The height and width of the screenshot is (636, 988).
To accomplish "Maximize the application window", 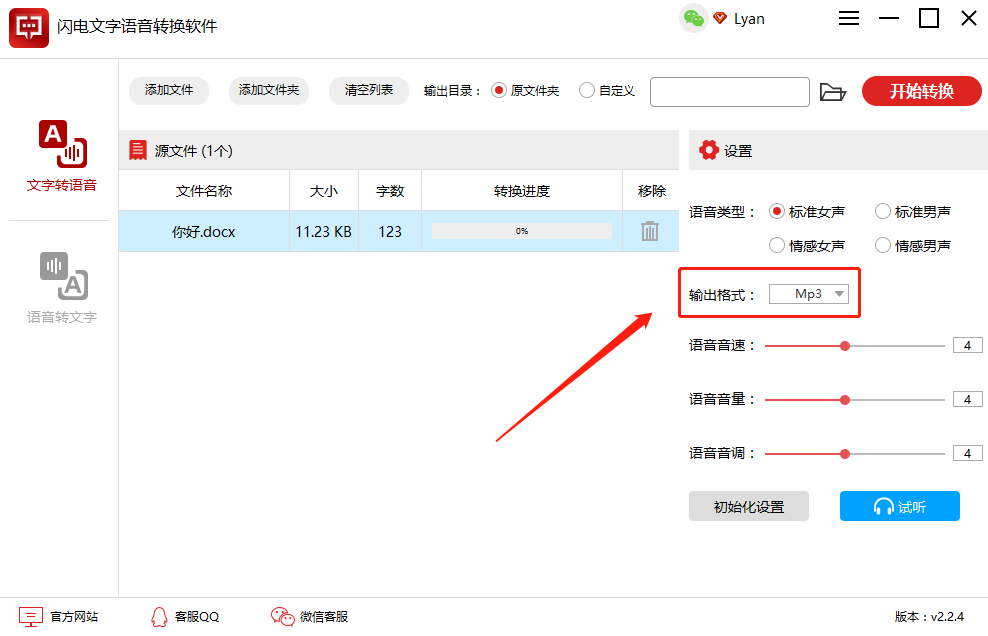I will pos(929,18).
